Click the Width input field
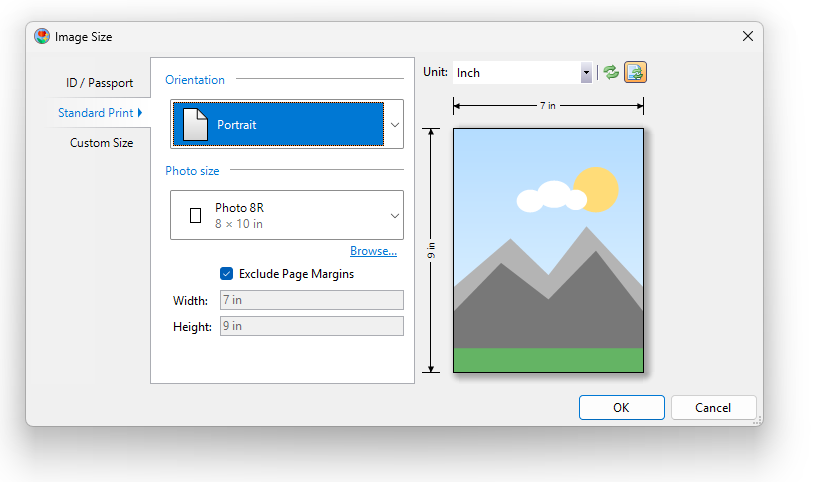 (x=311, y=300)
